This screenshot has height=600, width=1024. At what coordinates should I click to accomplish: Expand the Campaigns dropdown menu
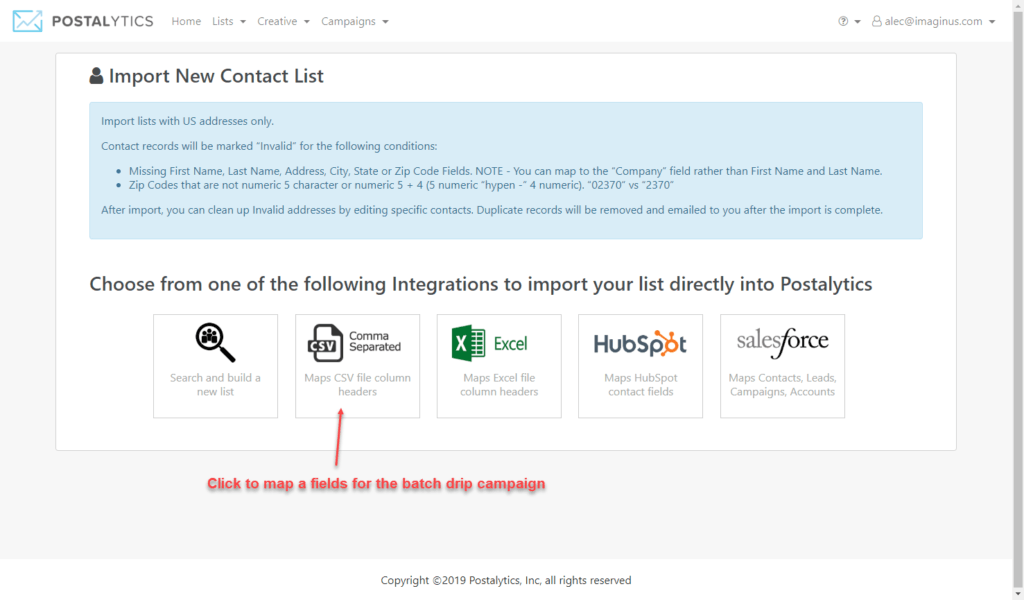(x=355, y=22)
